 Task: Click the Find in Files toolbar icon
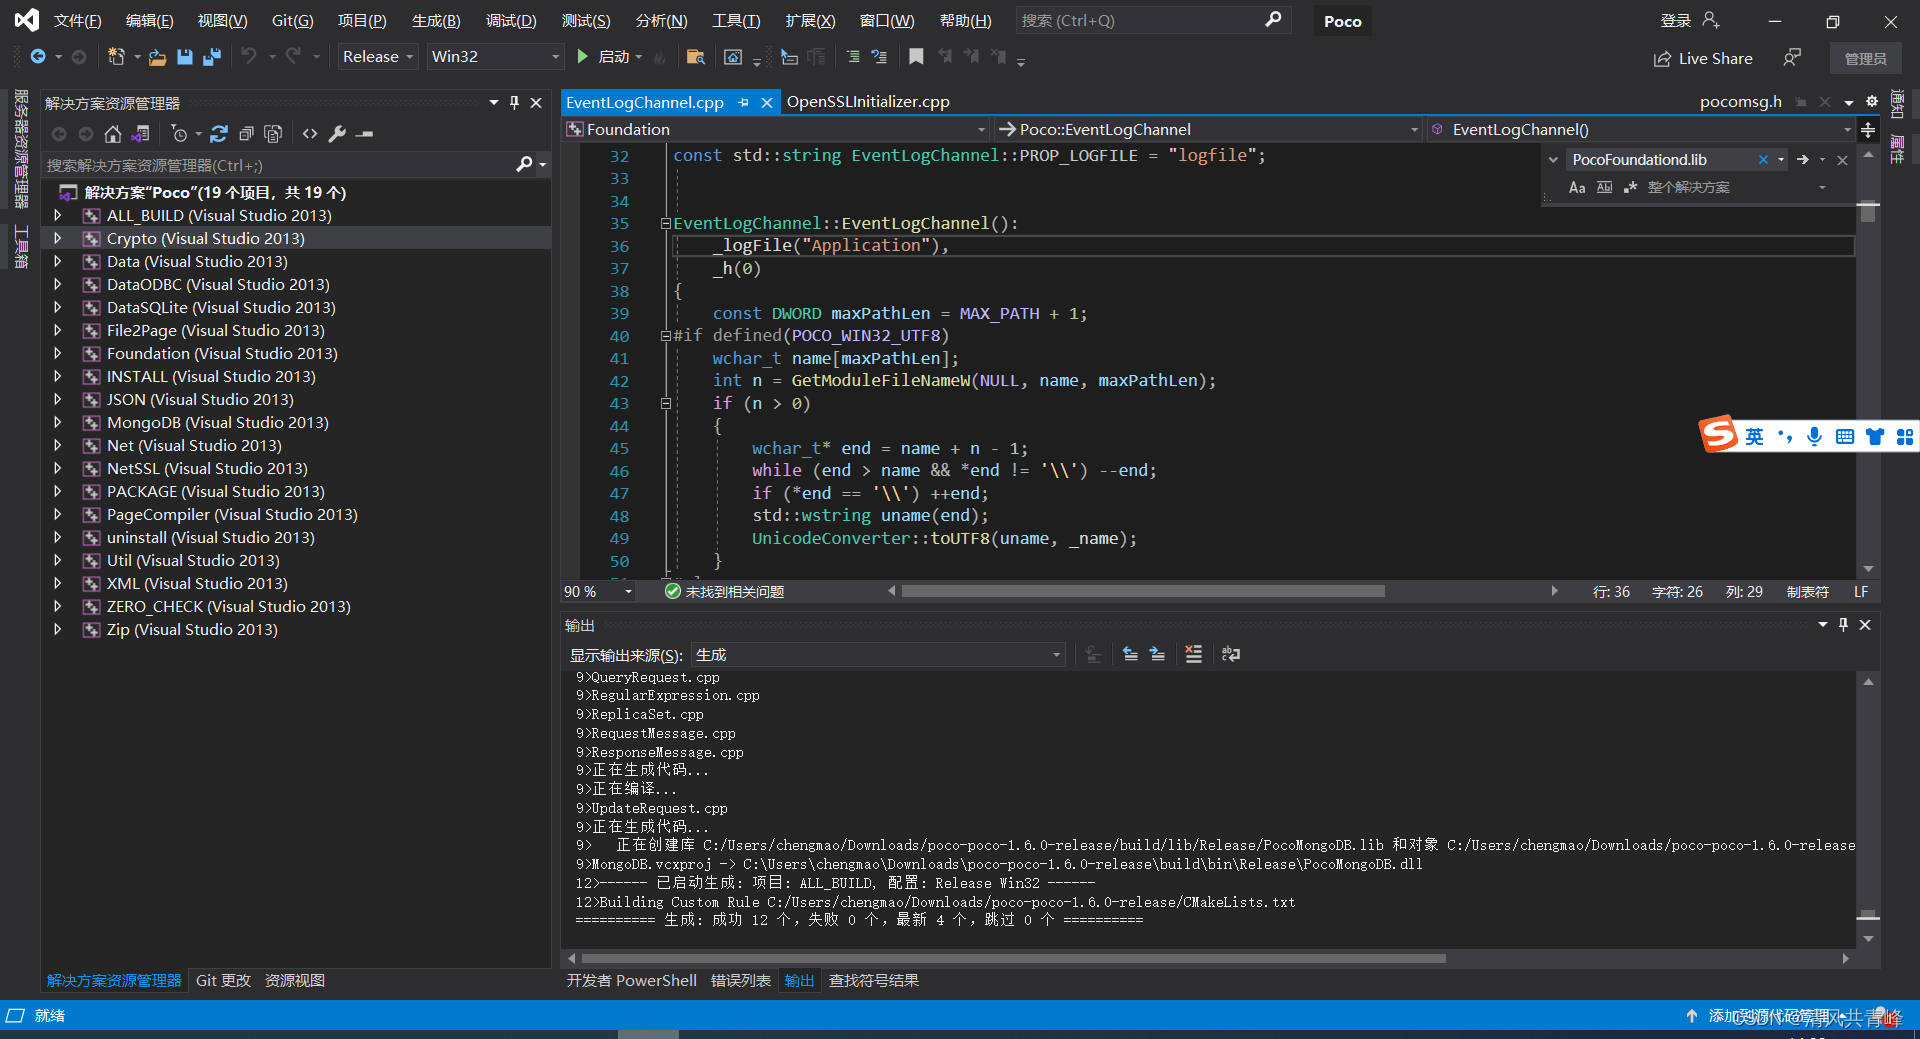[695, 57]
